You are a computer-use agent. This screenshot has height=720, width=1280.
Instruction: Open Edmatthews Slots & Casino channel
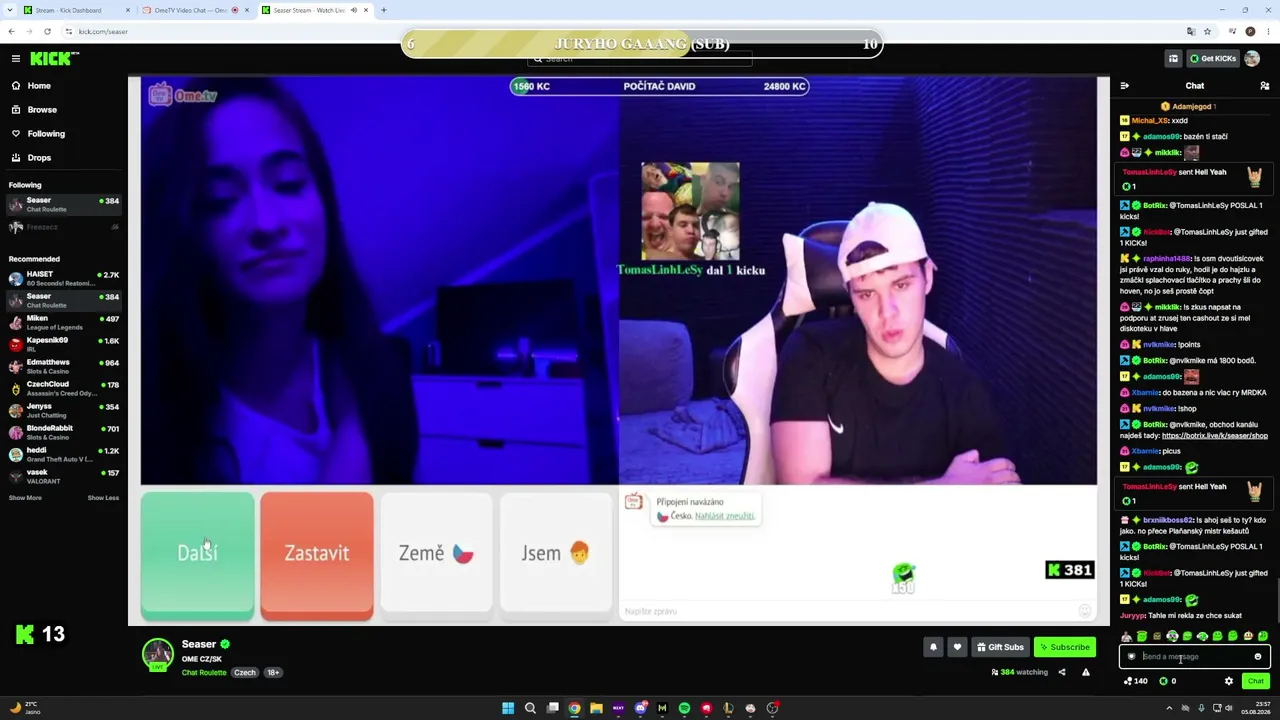[x=64, y=366]
